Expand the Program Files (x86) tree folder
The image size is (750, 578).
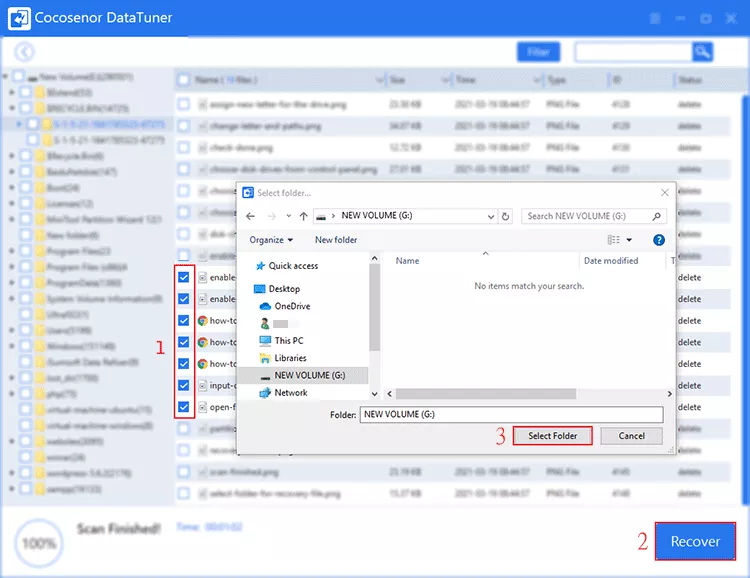[x=12, y=267]
